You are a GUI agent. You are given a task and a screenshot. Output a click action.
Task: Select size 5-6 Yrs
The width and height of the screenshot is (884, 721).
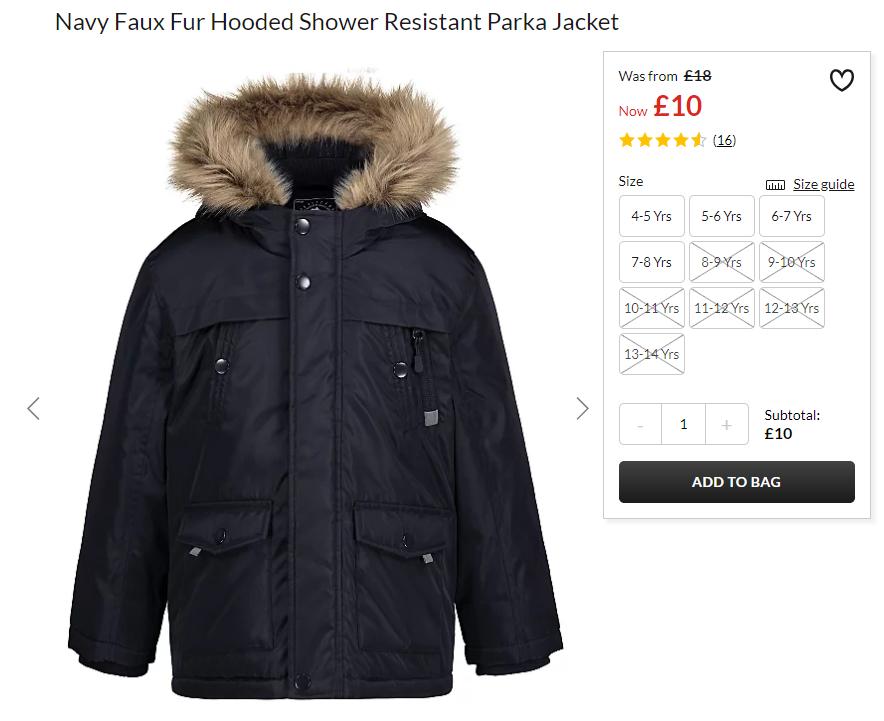722,216
